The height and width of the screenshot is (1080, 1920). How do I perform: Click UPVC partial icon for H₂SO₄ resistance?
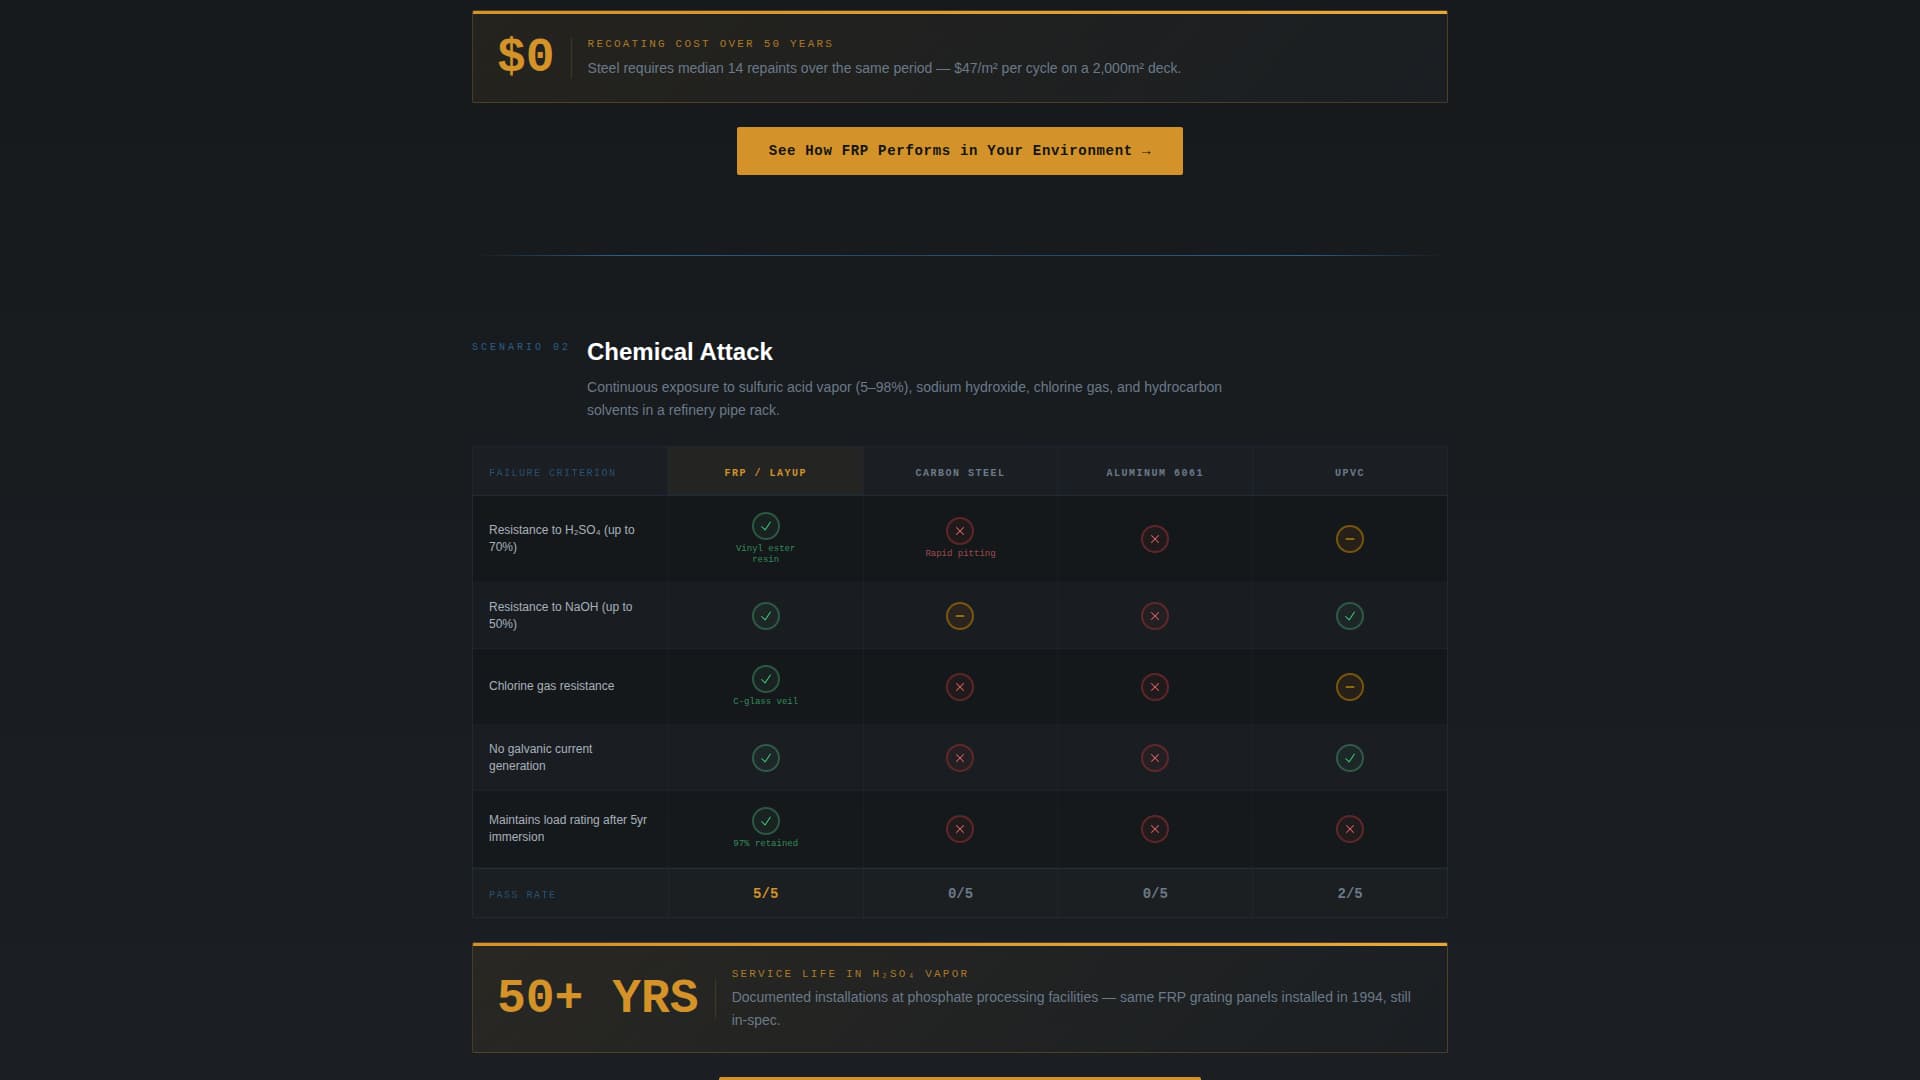[1349, 539]
